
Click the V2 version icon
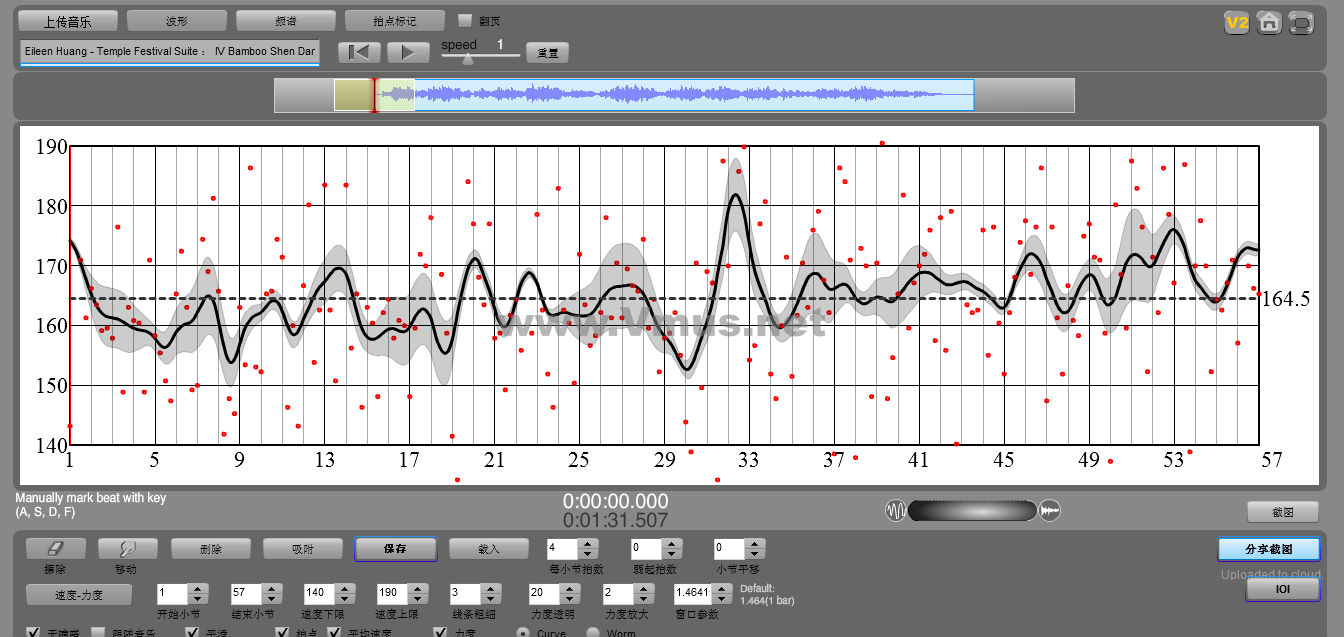point(1237,22)
